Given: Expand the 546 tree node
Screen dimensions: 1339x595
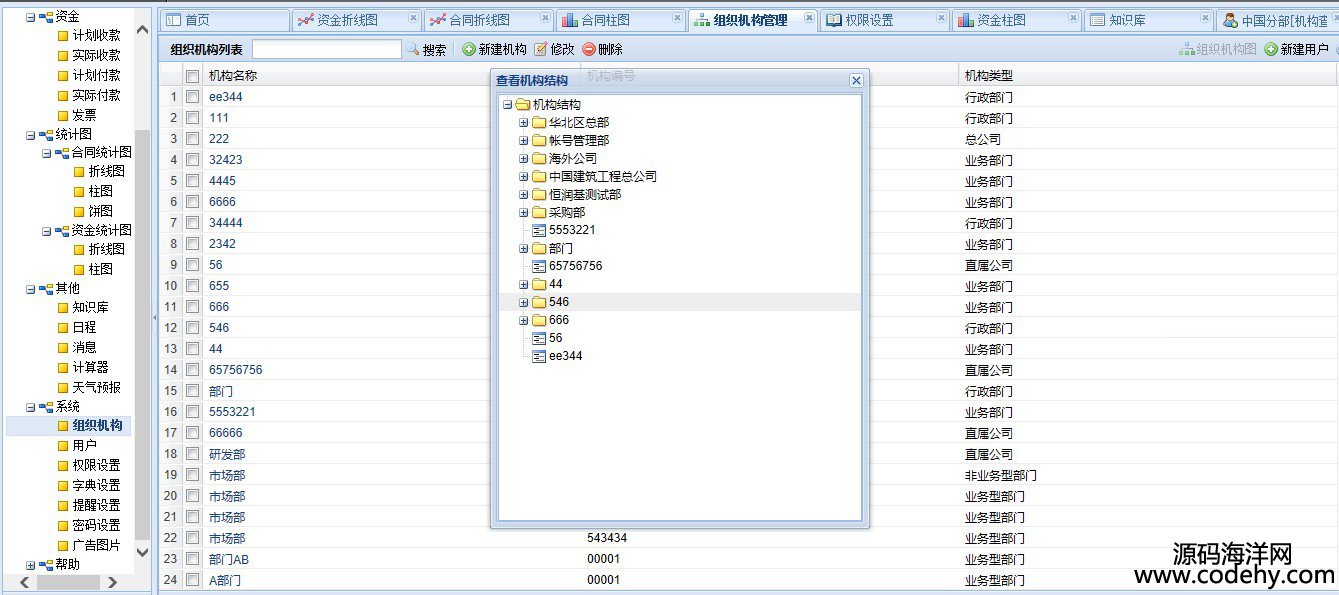Looking at the screenshot, I should 523,302.
